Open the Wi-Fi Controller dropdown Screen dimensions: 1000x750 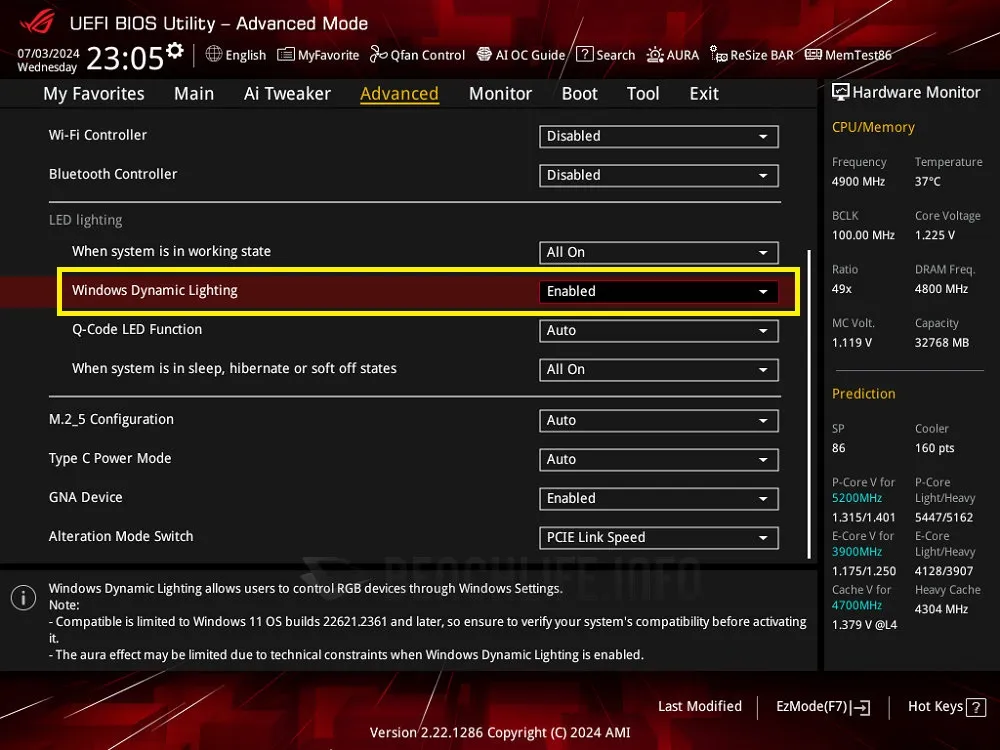(659, 136)
